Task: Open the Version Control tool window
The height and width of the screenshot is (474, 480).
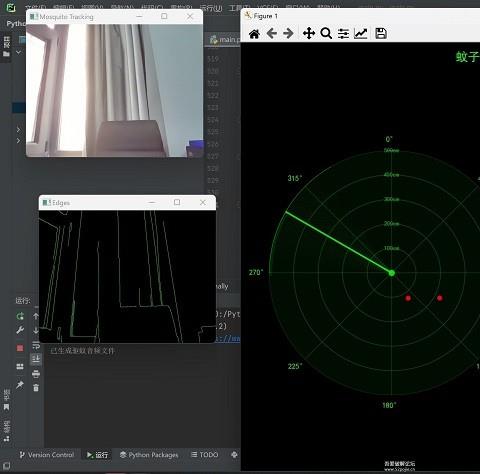Action: pos(47,455)
